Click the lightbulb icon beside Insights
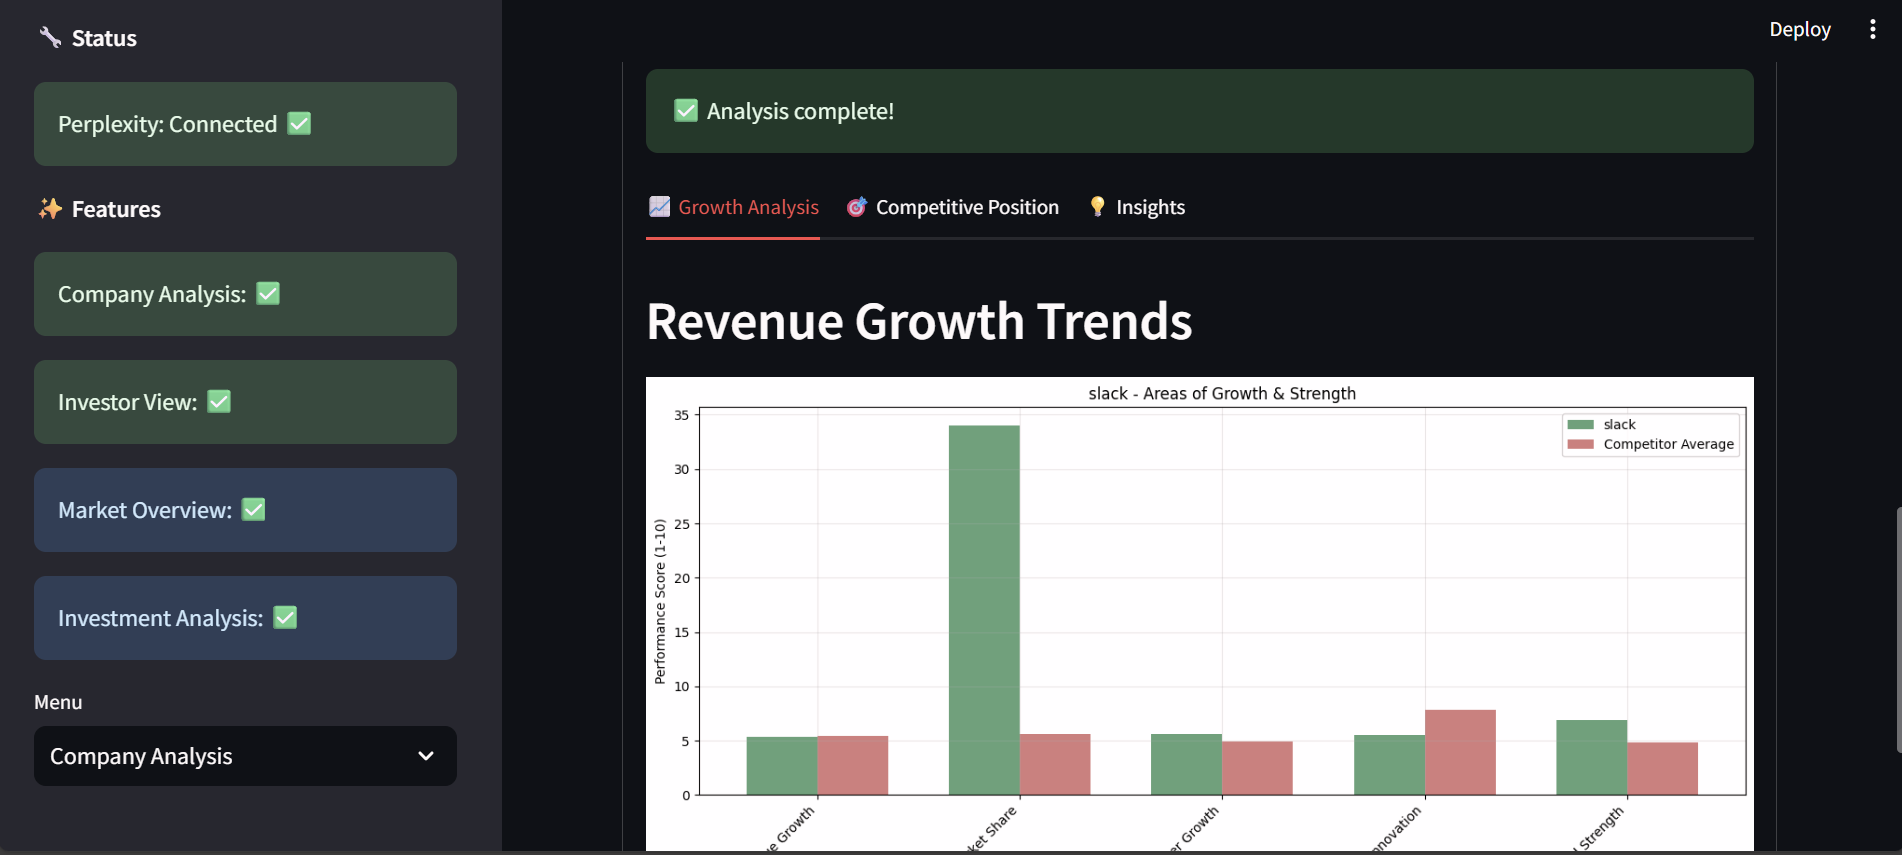The width and height of the screenshot is (1902, 855). coord(1097,206)
